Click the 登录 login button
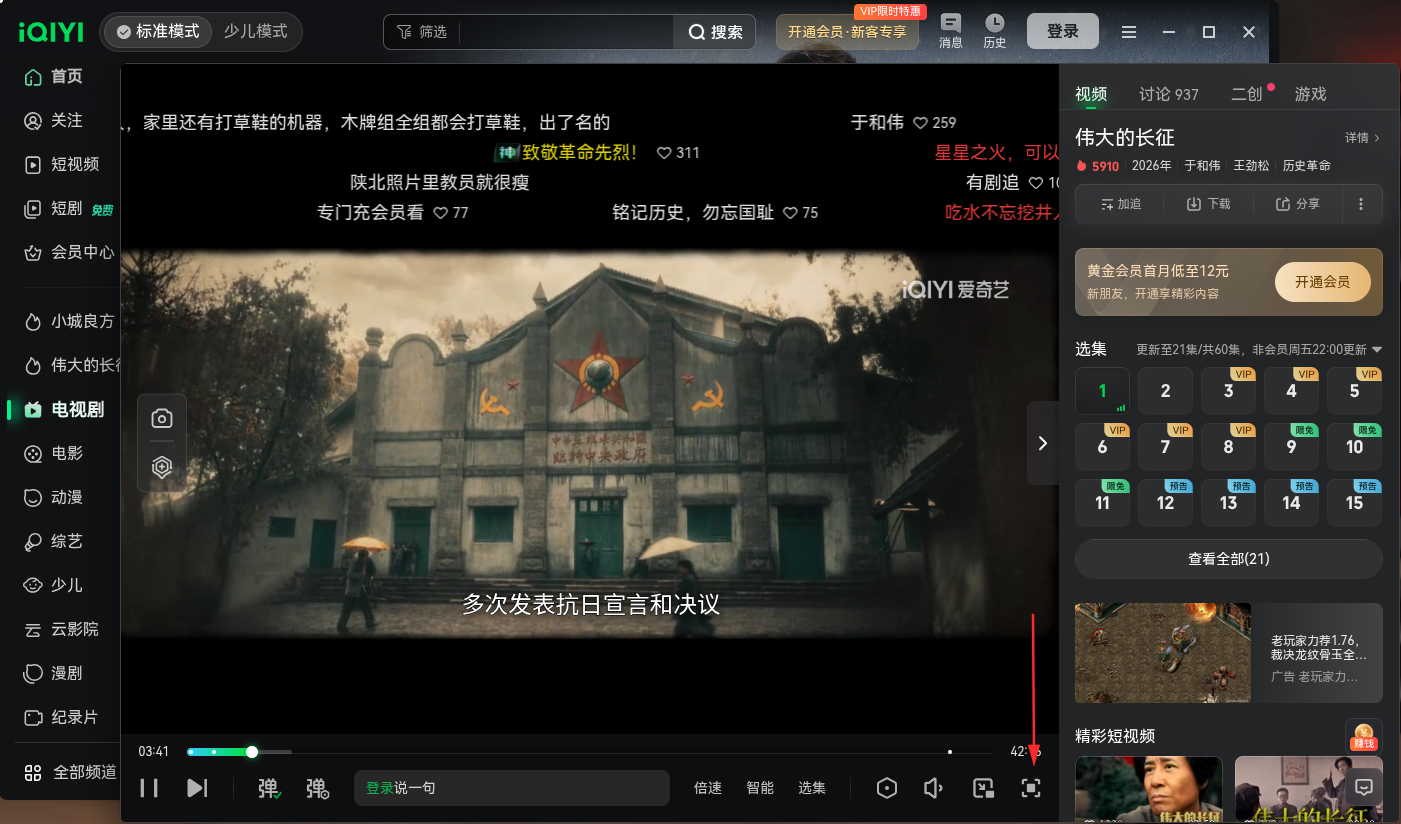 tap(1063, 31)
